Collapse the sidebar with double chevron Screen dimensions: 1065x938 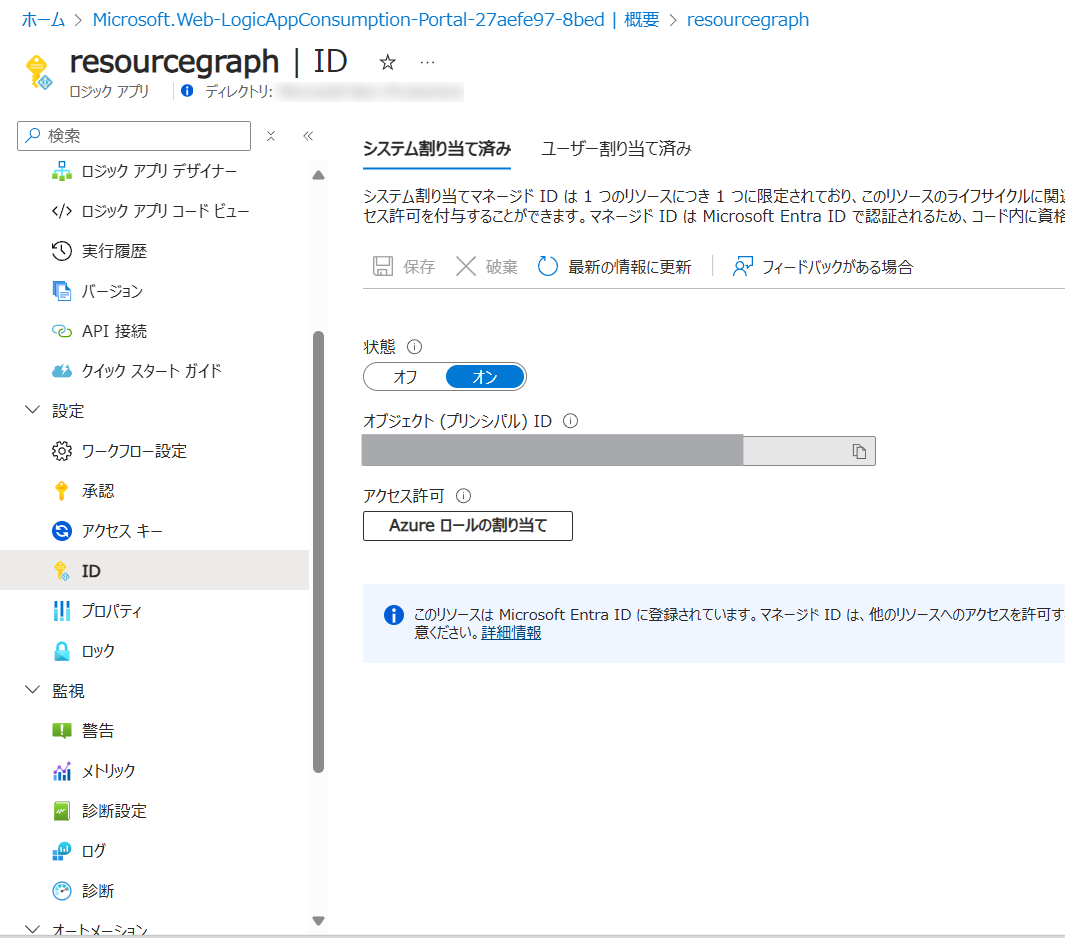point(308,136)
